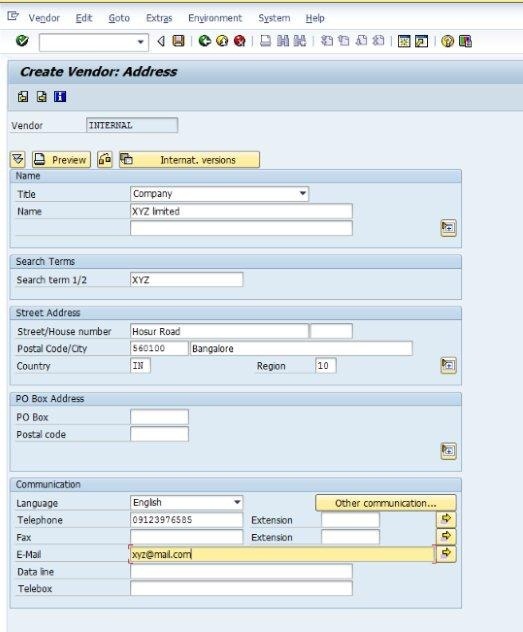Expand more fields in Street Address section
The height and width of the screenshot is (632, 523).
tap(448, 366)
